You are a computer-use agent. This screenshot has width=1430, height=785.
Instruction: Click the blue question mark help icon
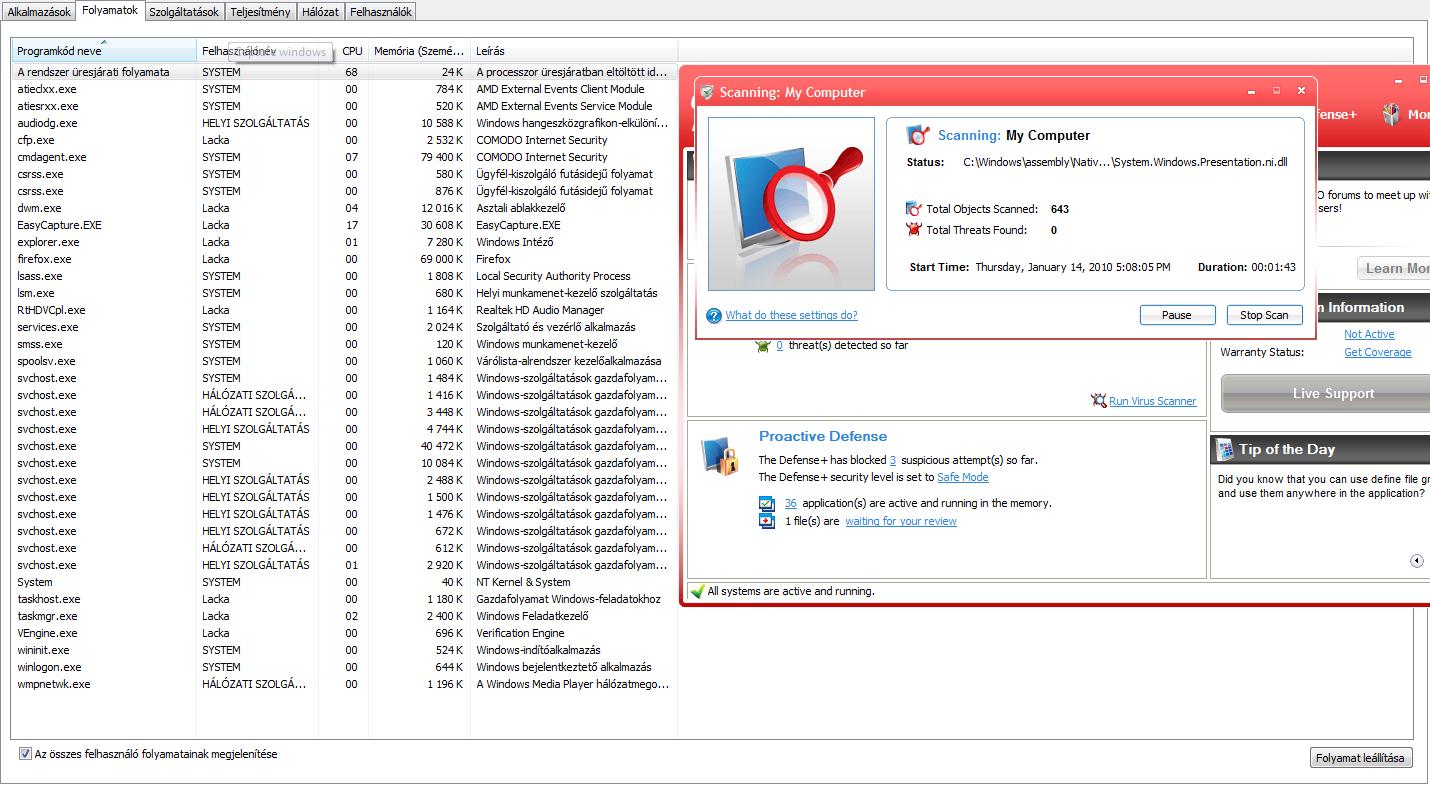click(x=714, y=316)
